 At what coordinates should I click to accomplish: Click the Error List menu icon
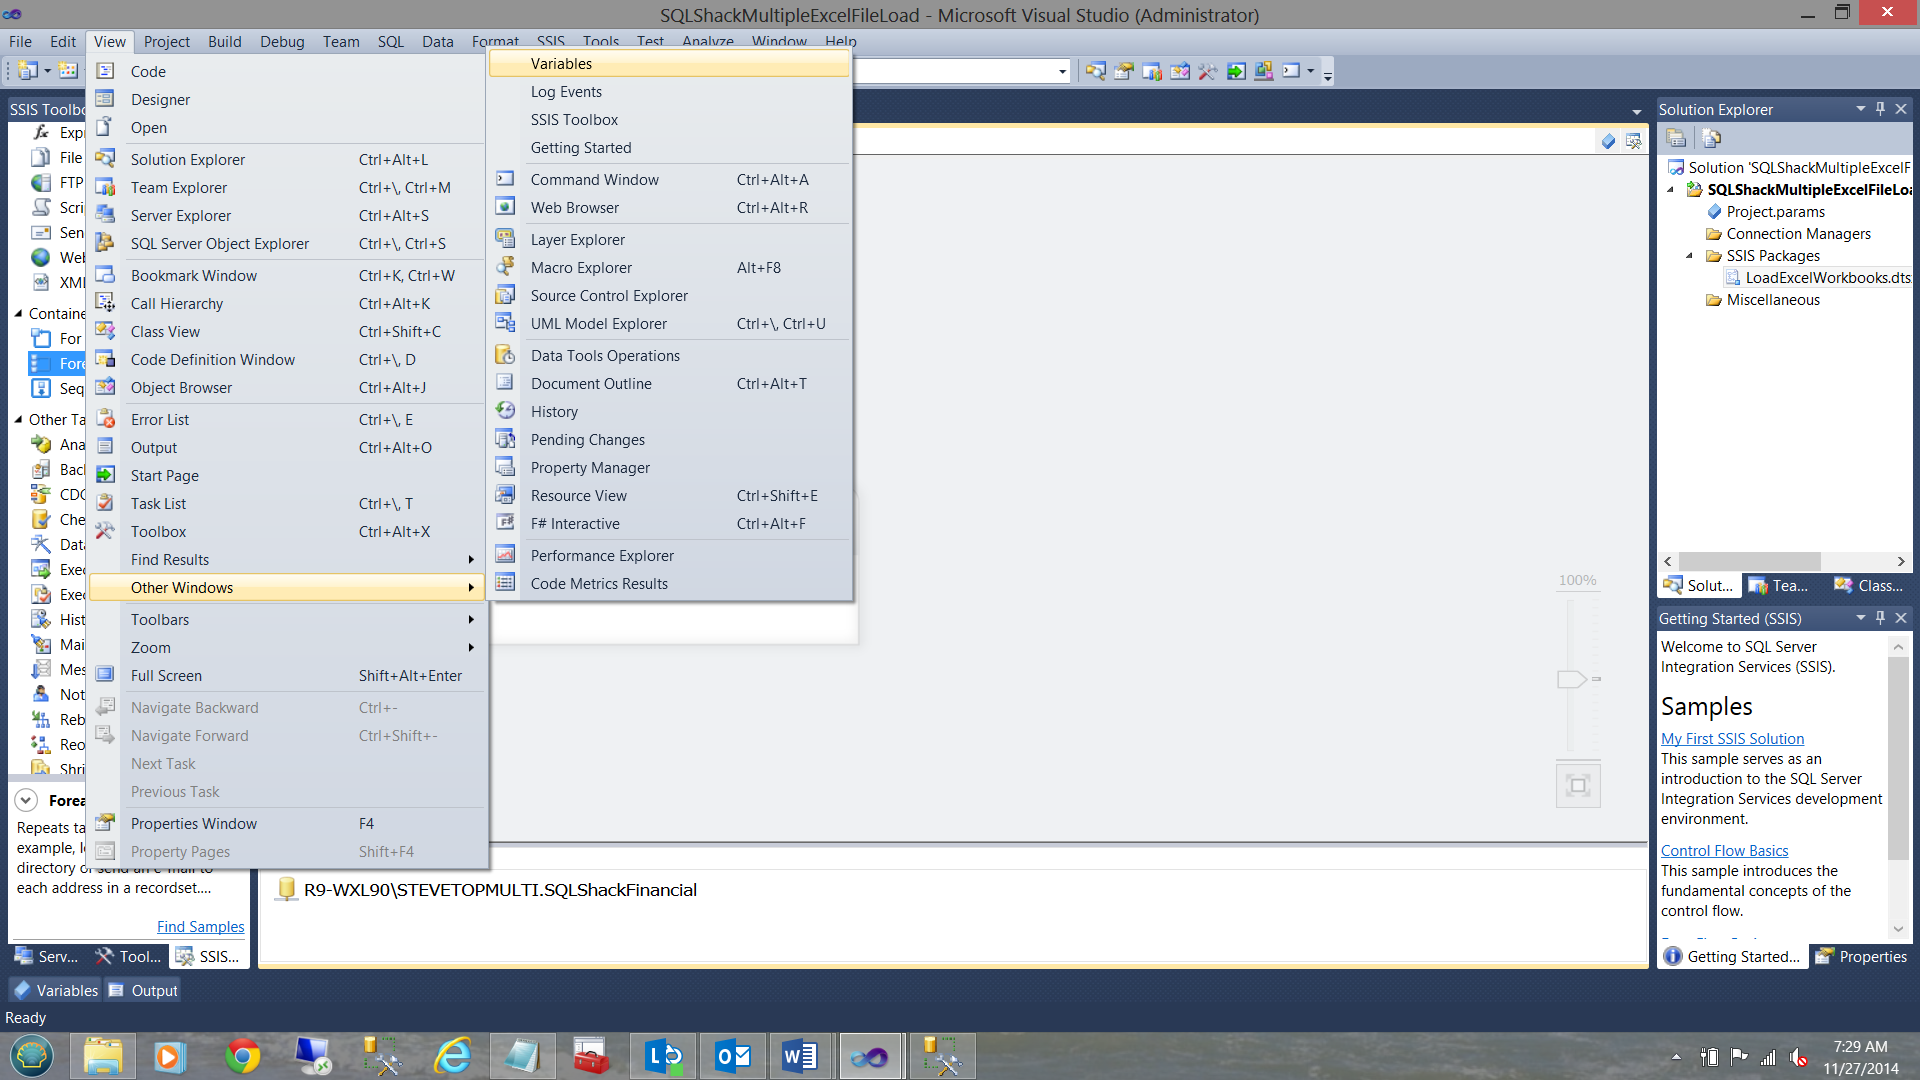coord(105,419)
